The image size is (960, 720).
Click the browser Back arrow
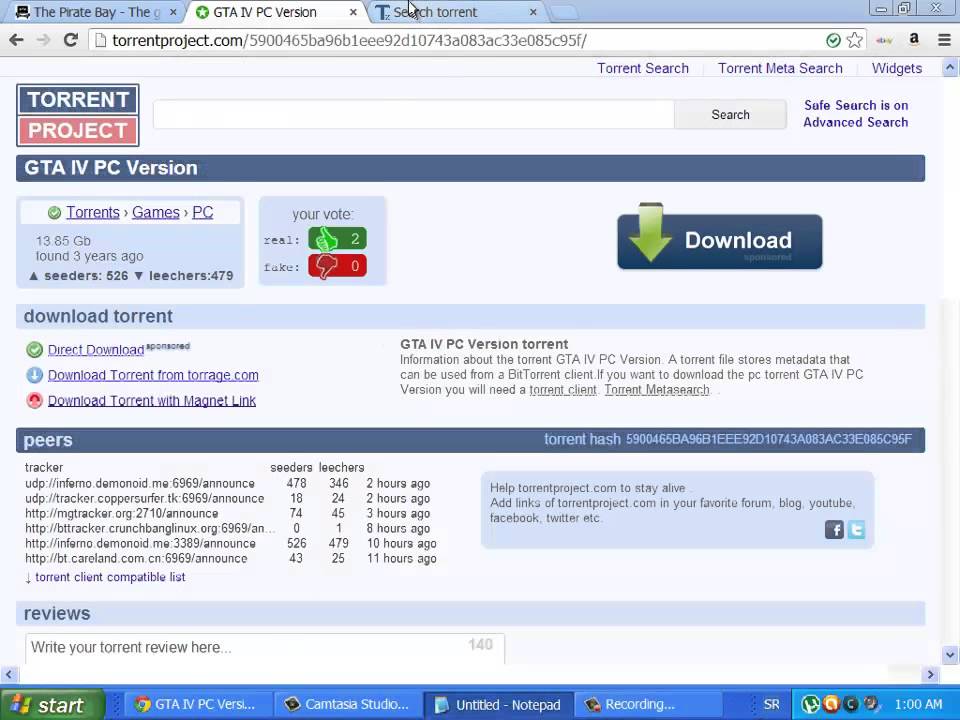click(x=17, y=40)
